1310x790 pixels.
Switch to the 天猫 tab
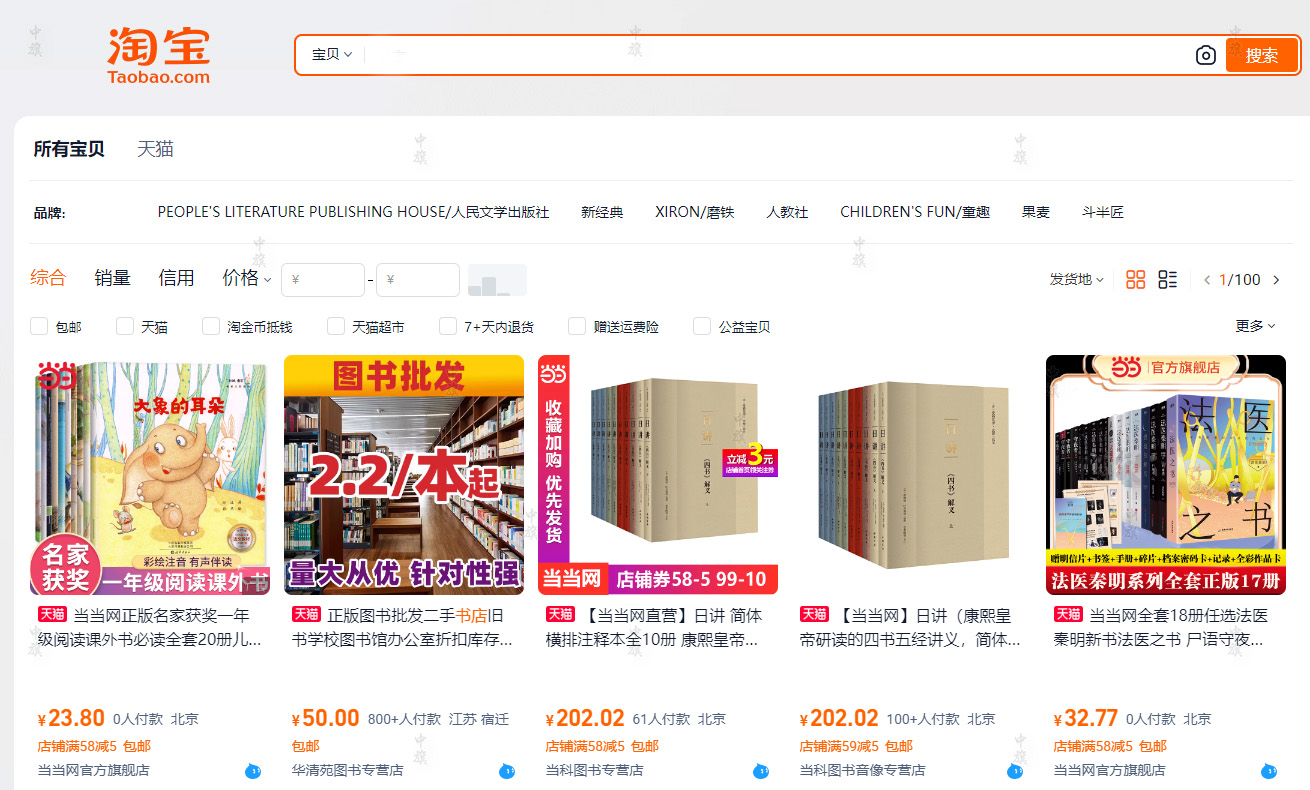[156, 148]
